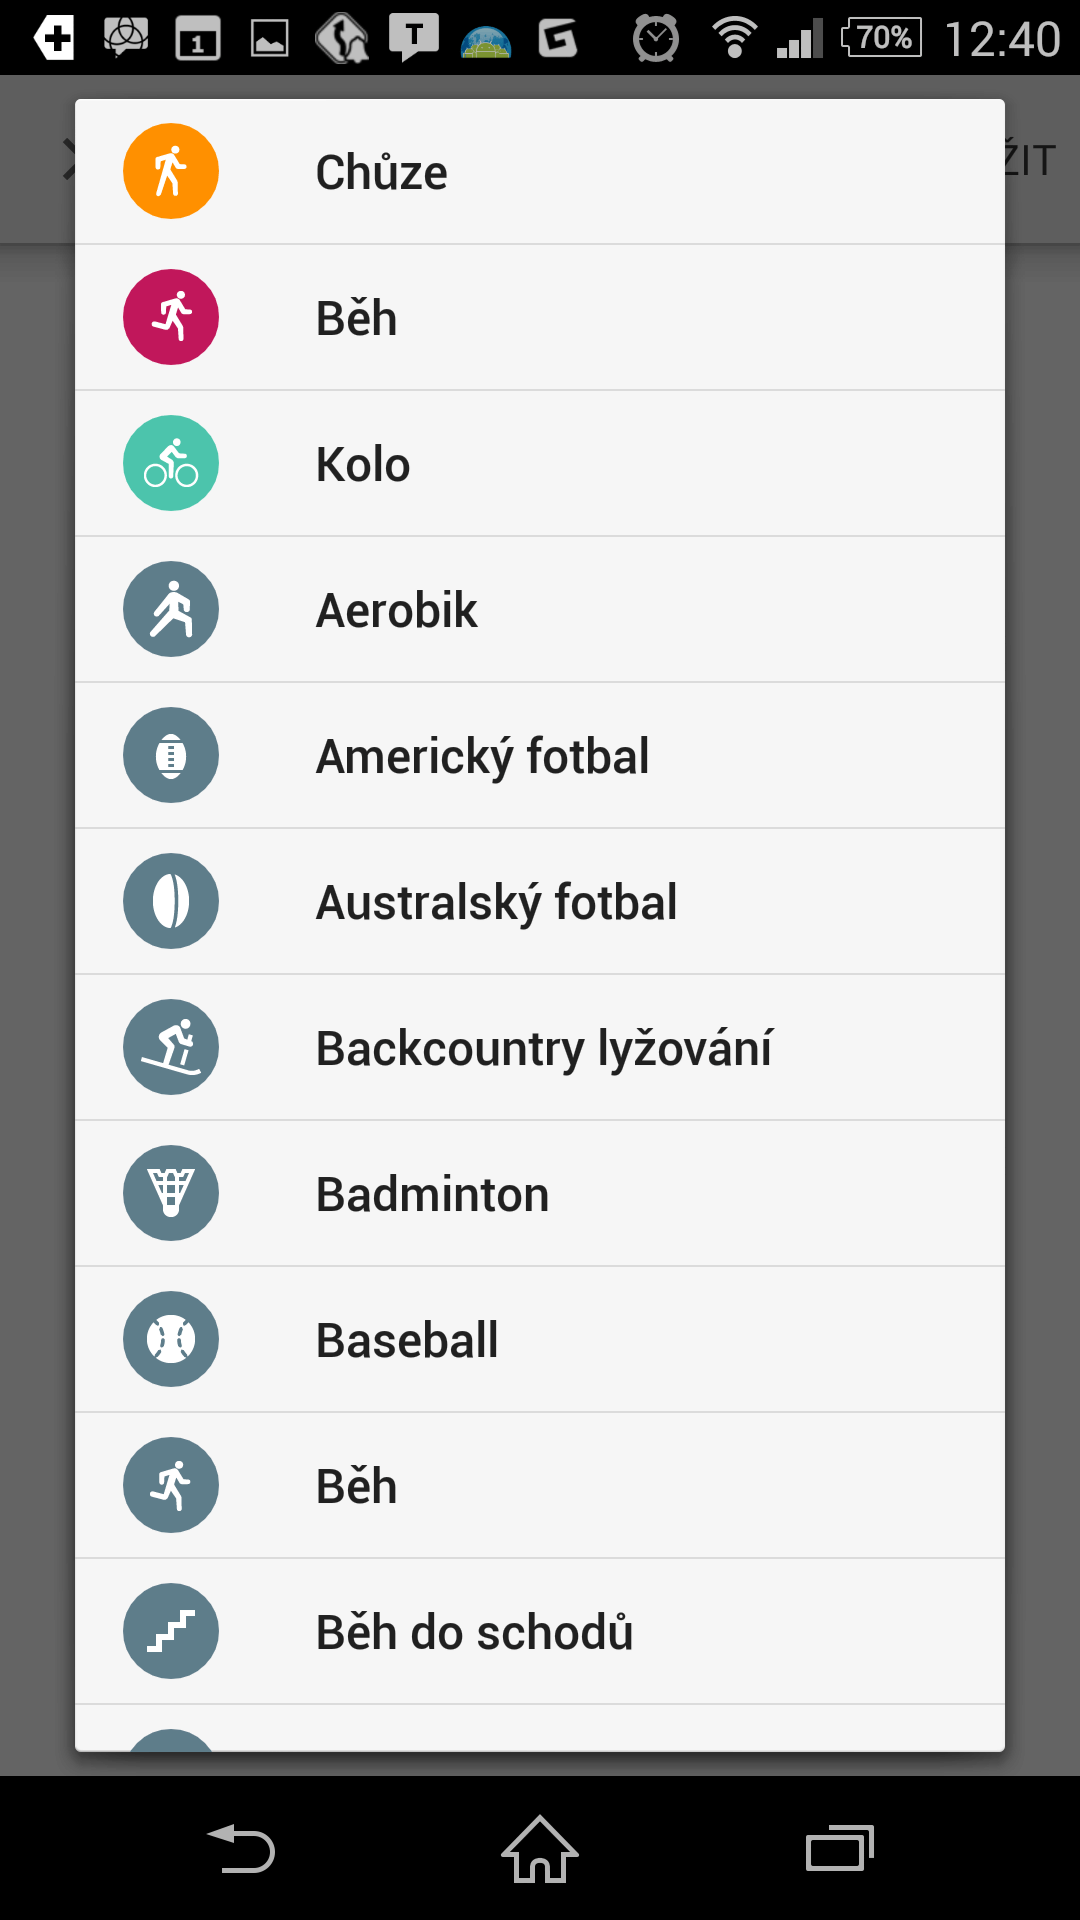Pick Americký fotbal from the list
The width and height of the screenshot is (1080, 1920).
(x=482, y=756)
